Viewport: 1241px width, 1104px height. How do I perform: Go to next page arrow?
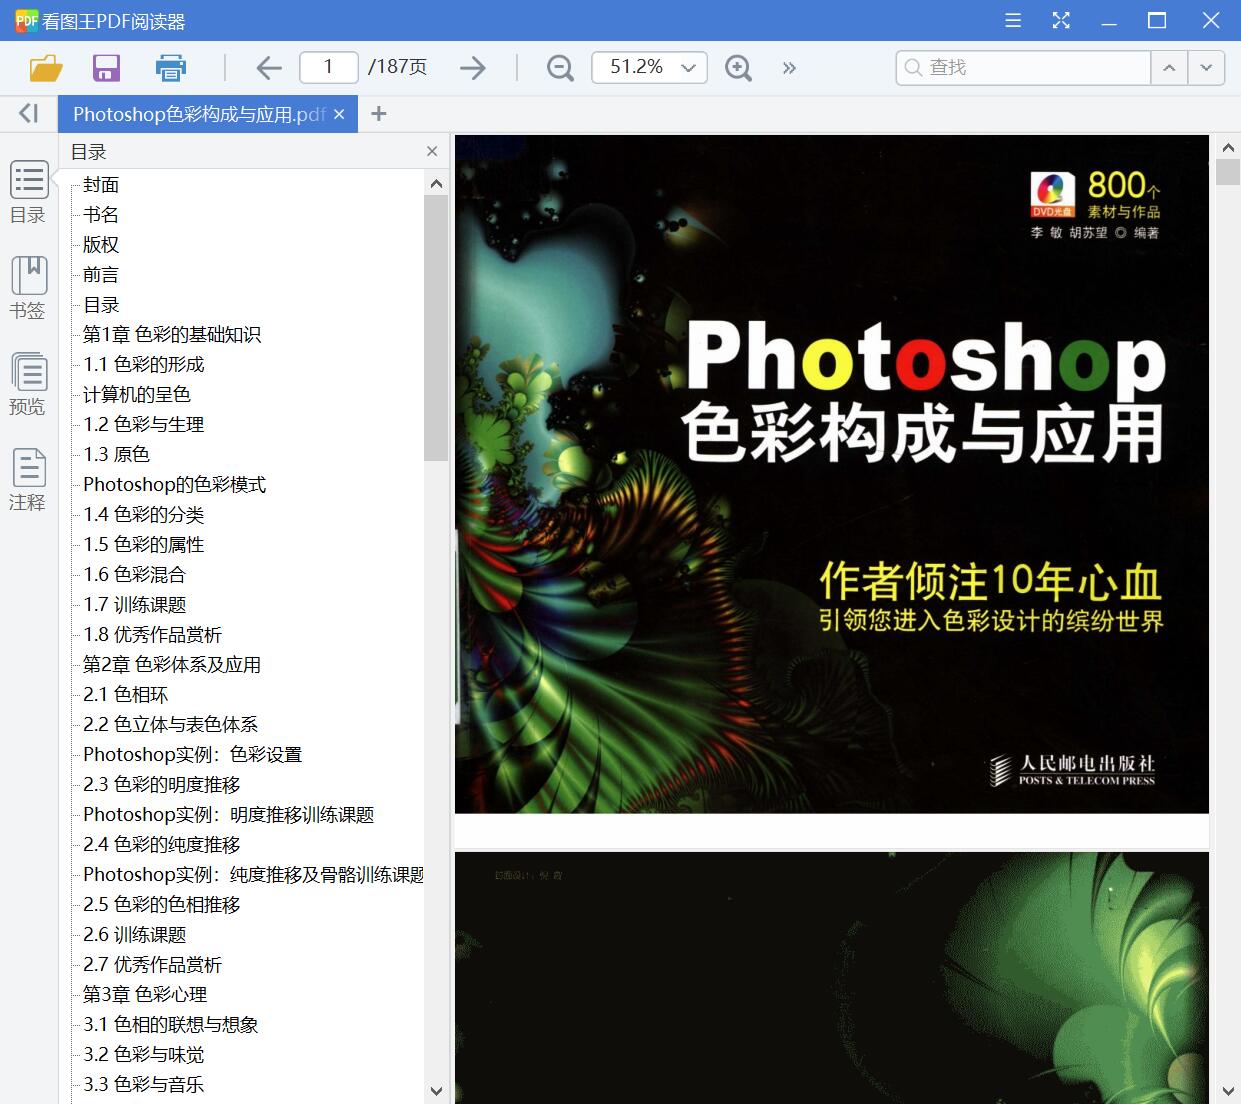pos(473,67)
